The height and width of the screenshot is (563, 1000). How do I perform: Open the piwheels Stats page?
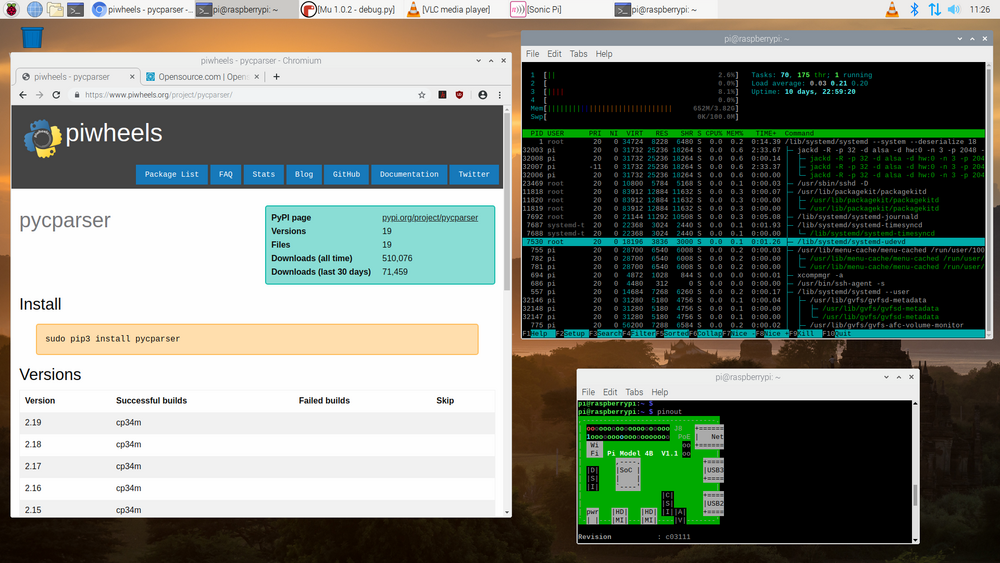(263, 174)
